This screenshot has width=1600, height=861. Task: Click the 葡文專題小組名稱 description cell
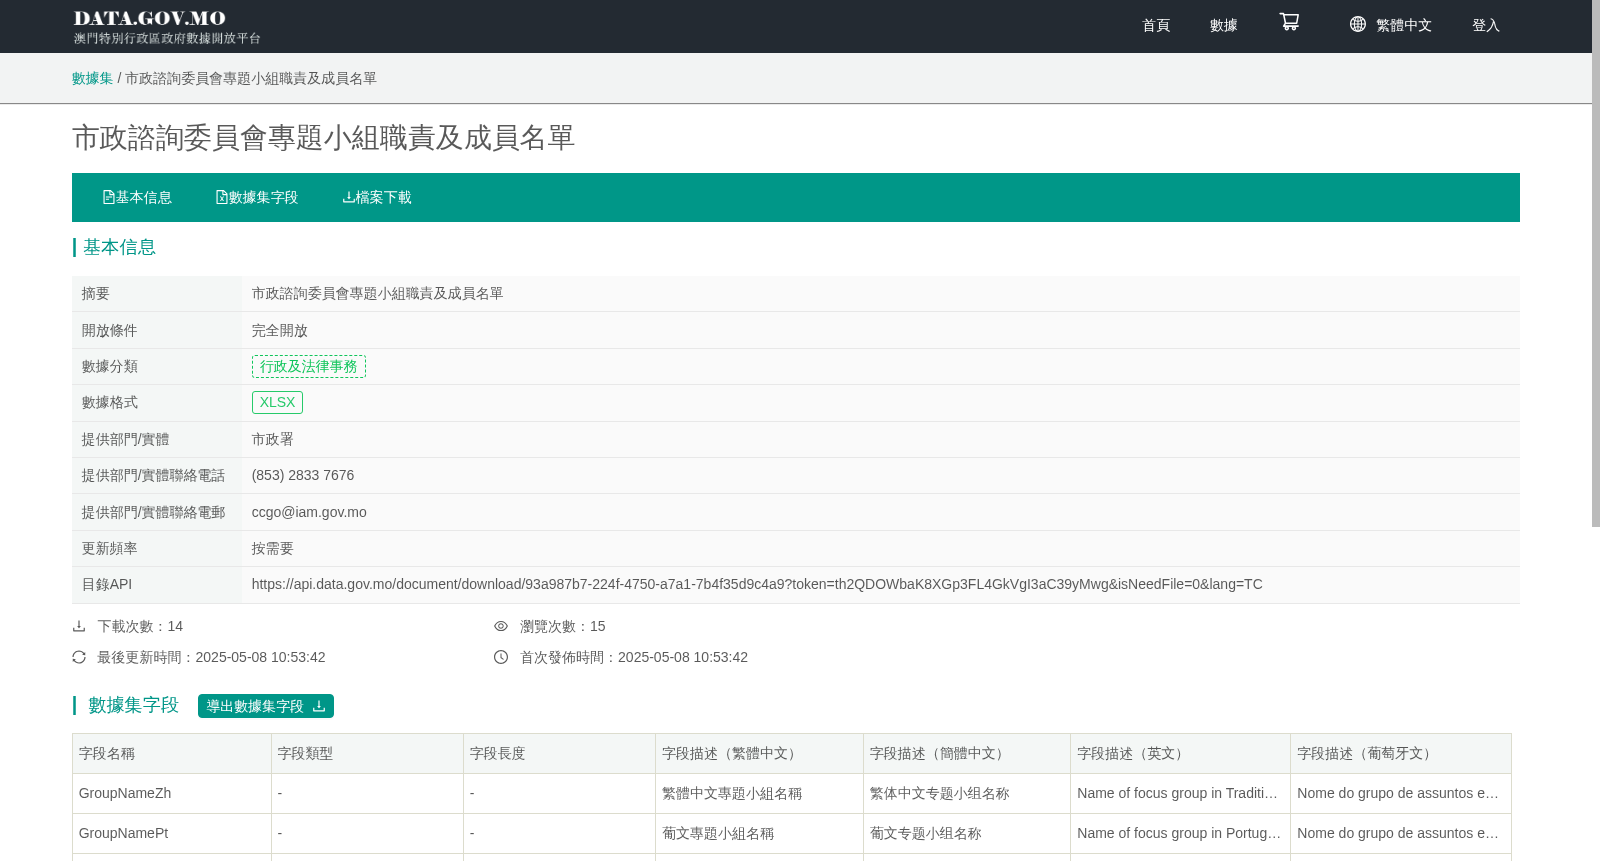tap(760, 833)
